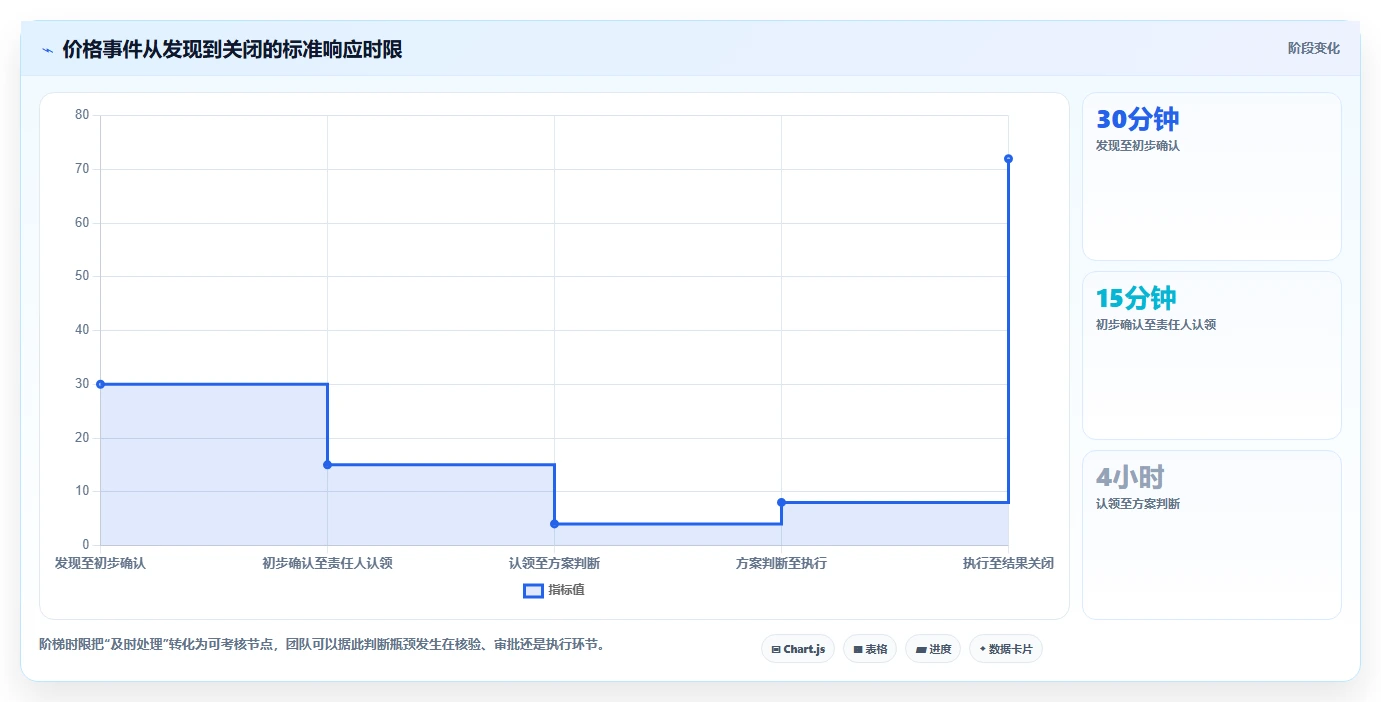The height and width of the screenshot is (702, 1381).
Task: Click the data point above 方案判断至执行
Action: point(781,502)
